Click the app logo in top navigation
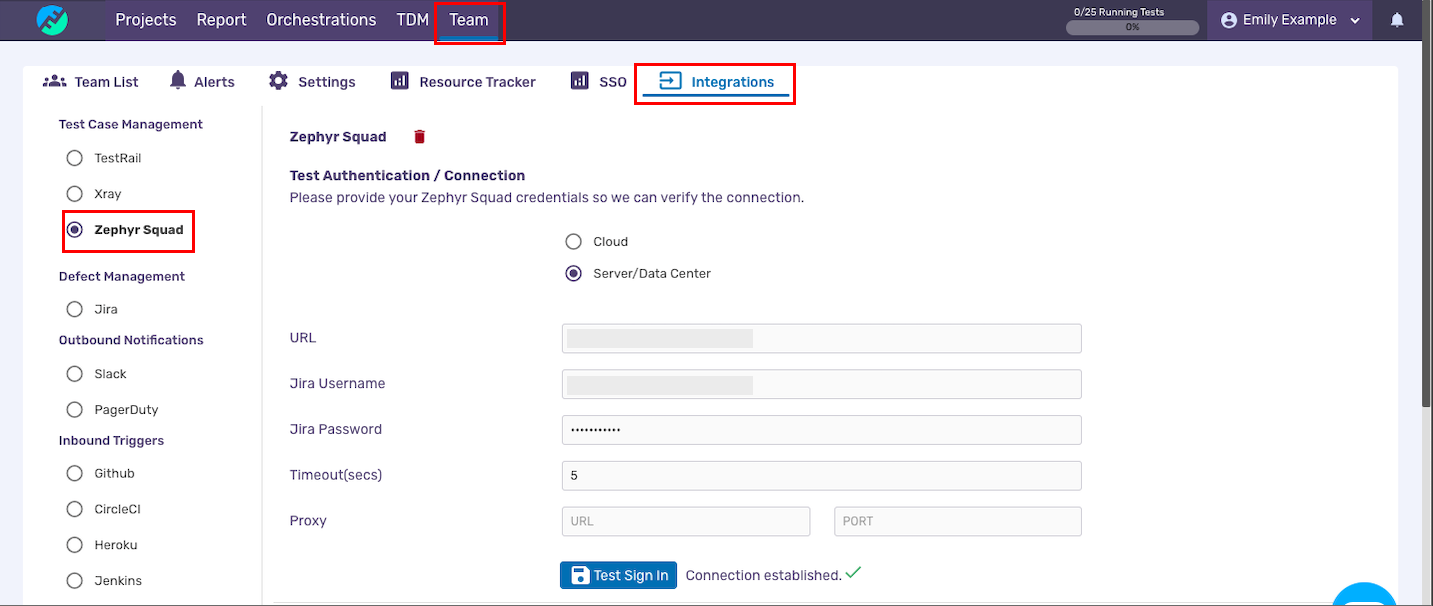Image resolution: width=1433 pixels, height=606 pixels. [x=52, y=20]
